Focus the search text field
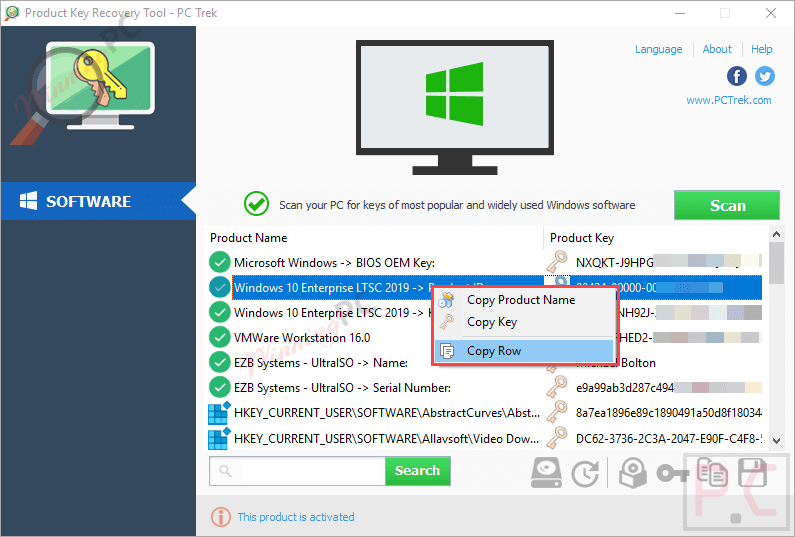Screen dimensions: 795x537 [x=297, y=471]
